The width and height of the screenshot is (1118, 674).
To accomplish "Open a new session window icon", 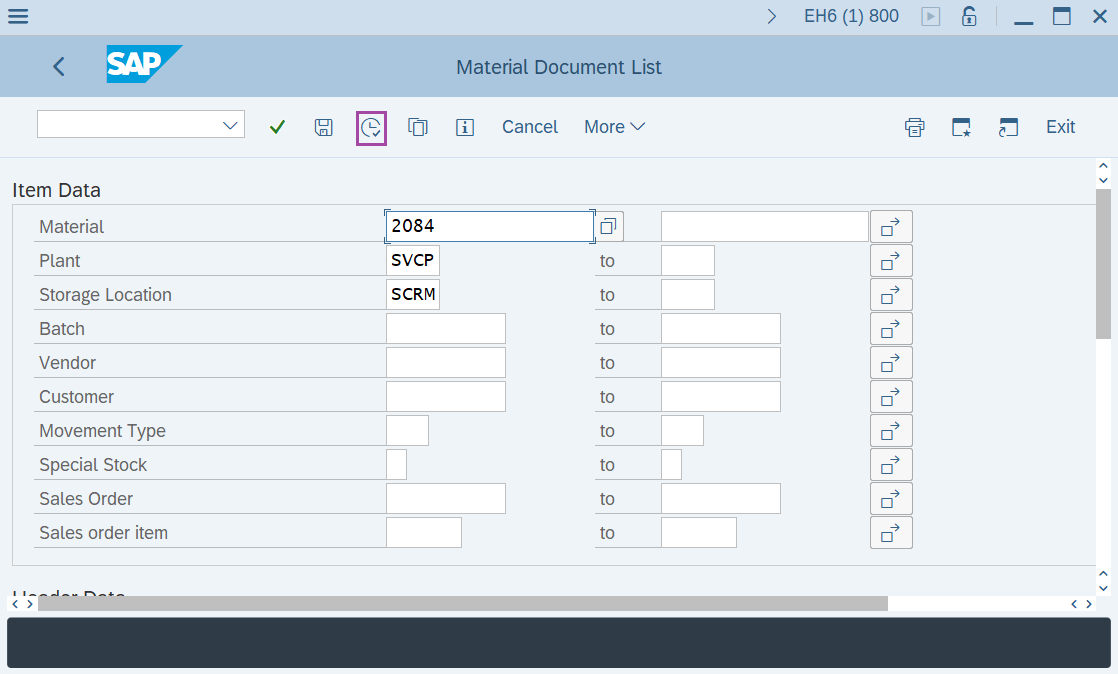I will [1008, 127].
